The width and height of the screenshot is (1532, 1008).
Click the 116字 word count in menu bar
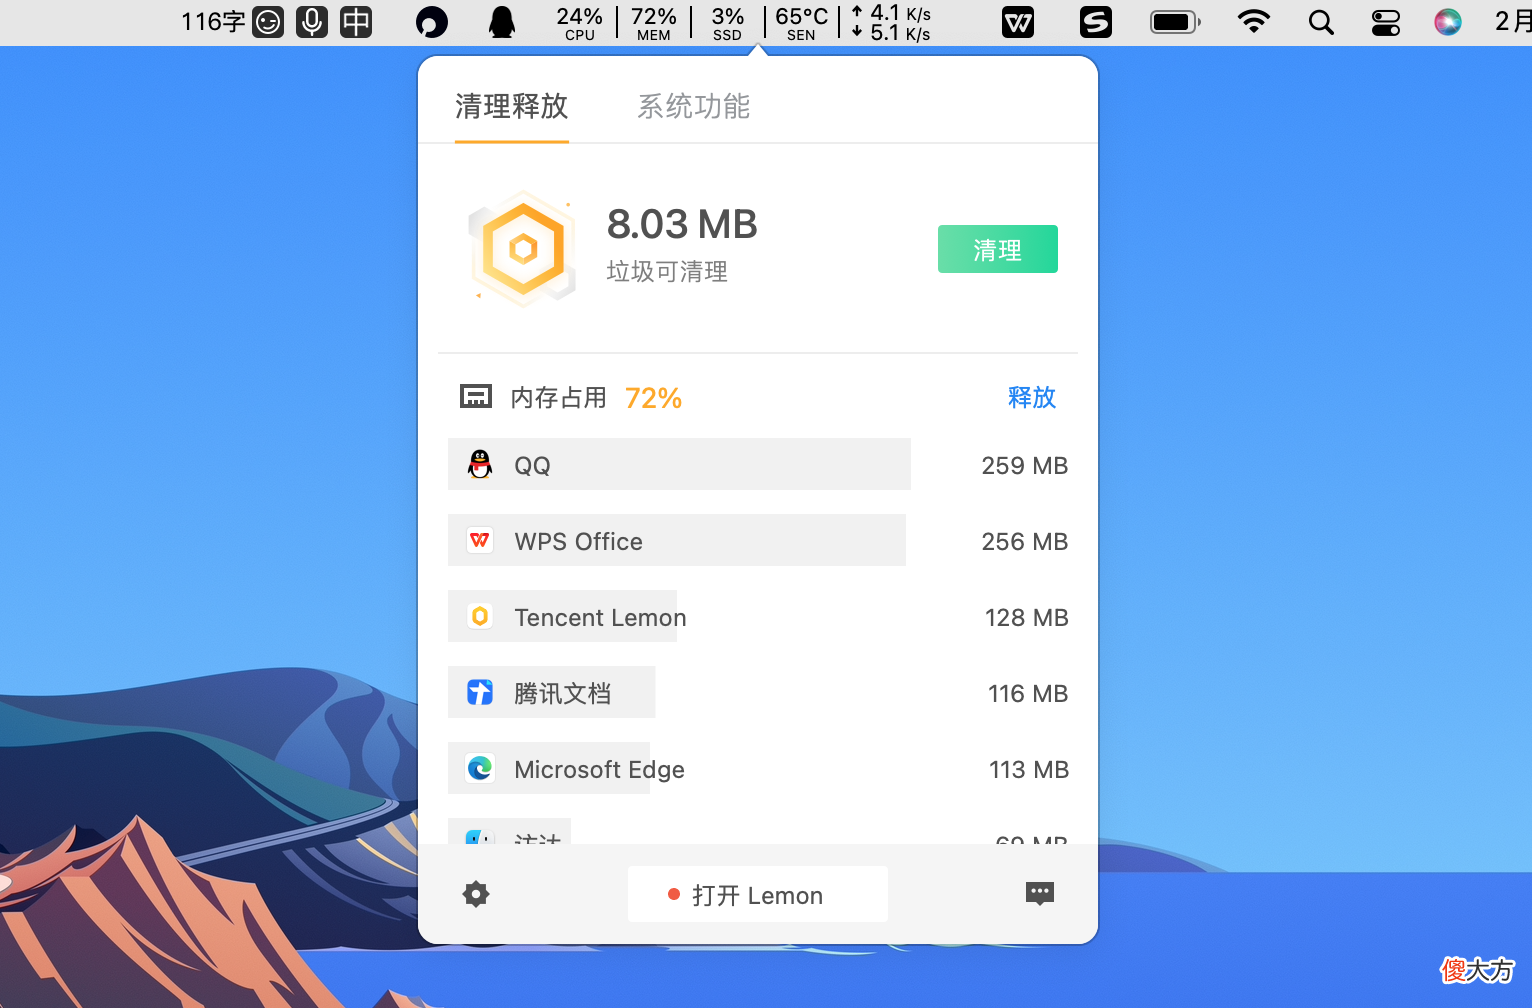213,22
